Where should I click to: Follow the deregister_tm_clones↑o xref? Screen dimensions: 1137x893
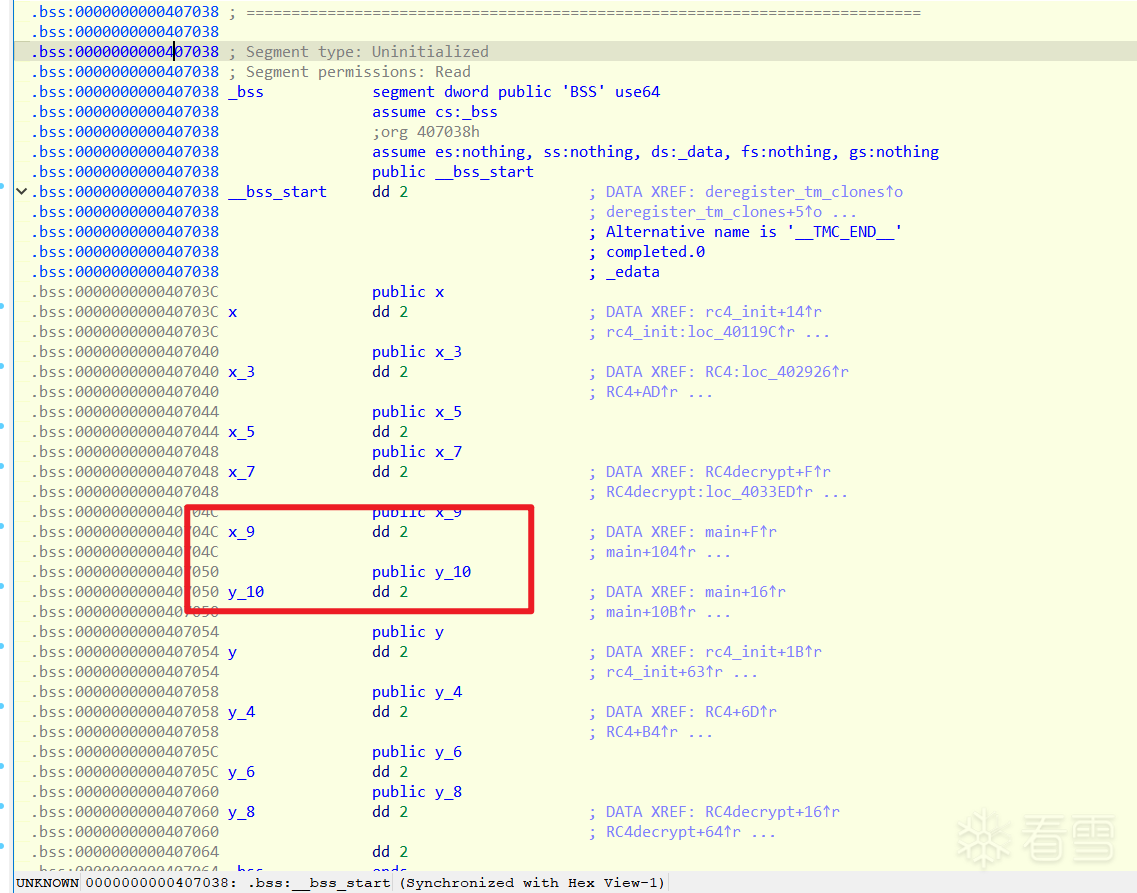click(x=803, y=191)
